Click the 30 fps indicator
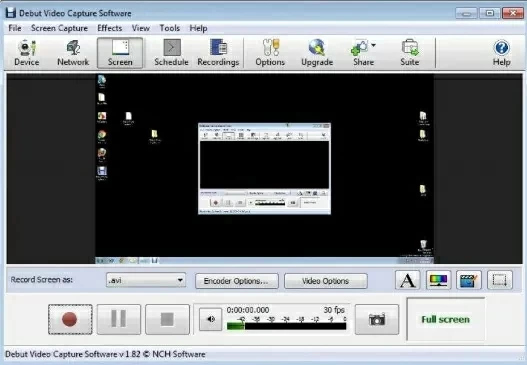Viewport: 527px width, 365px height. [x=334, y=310]
